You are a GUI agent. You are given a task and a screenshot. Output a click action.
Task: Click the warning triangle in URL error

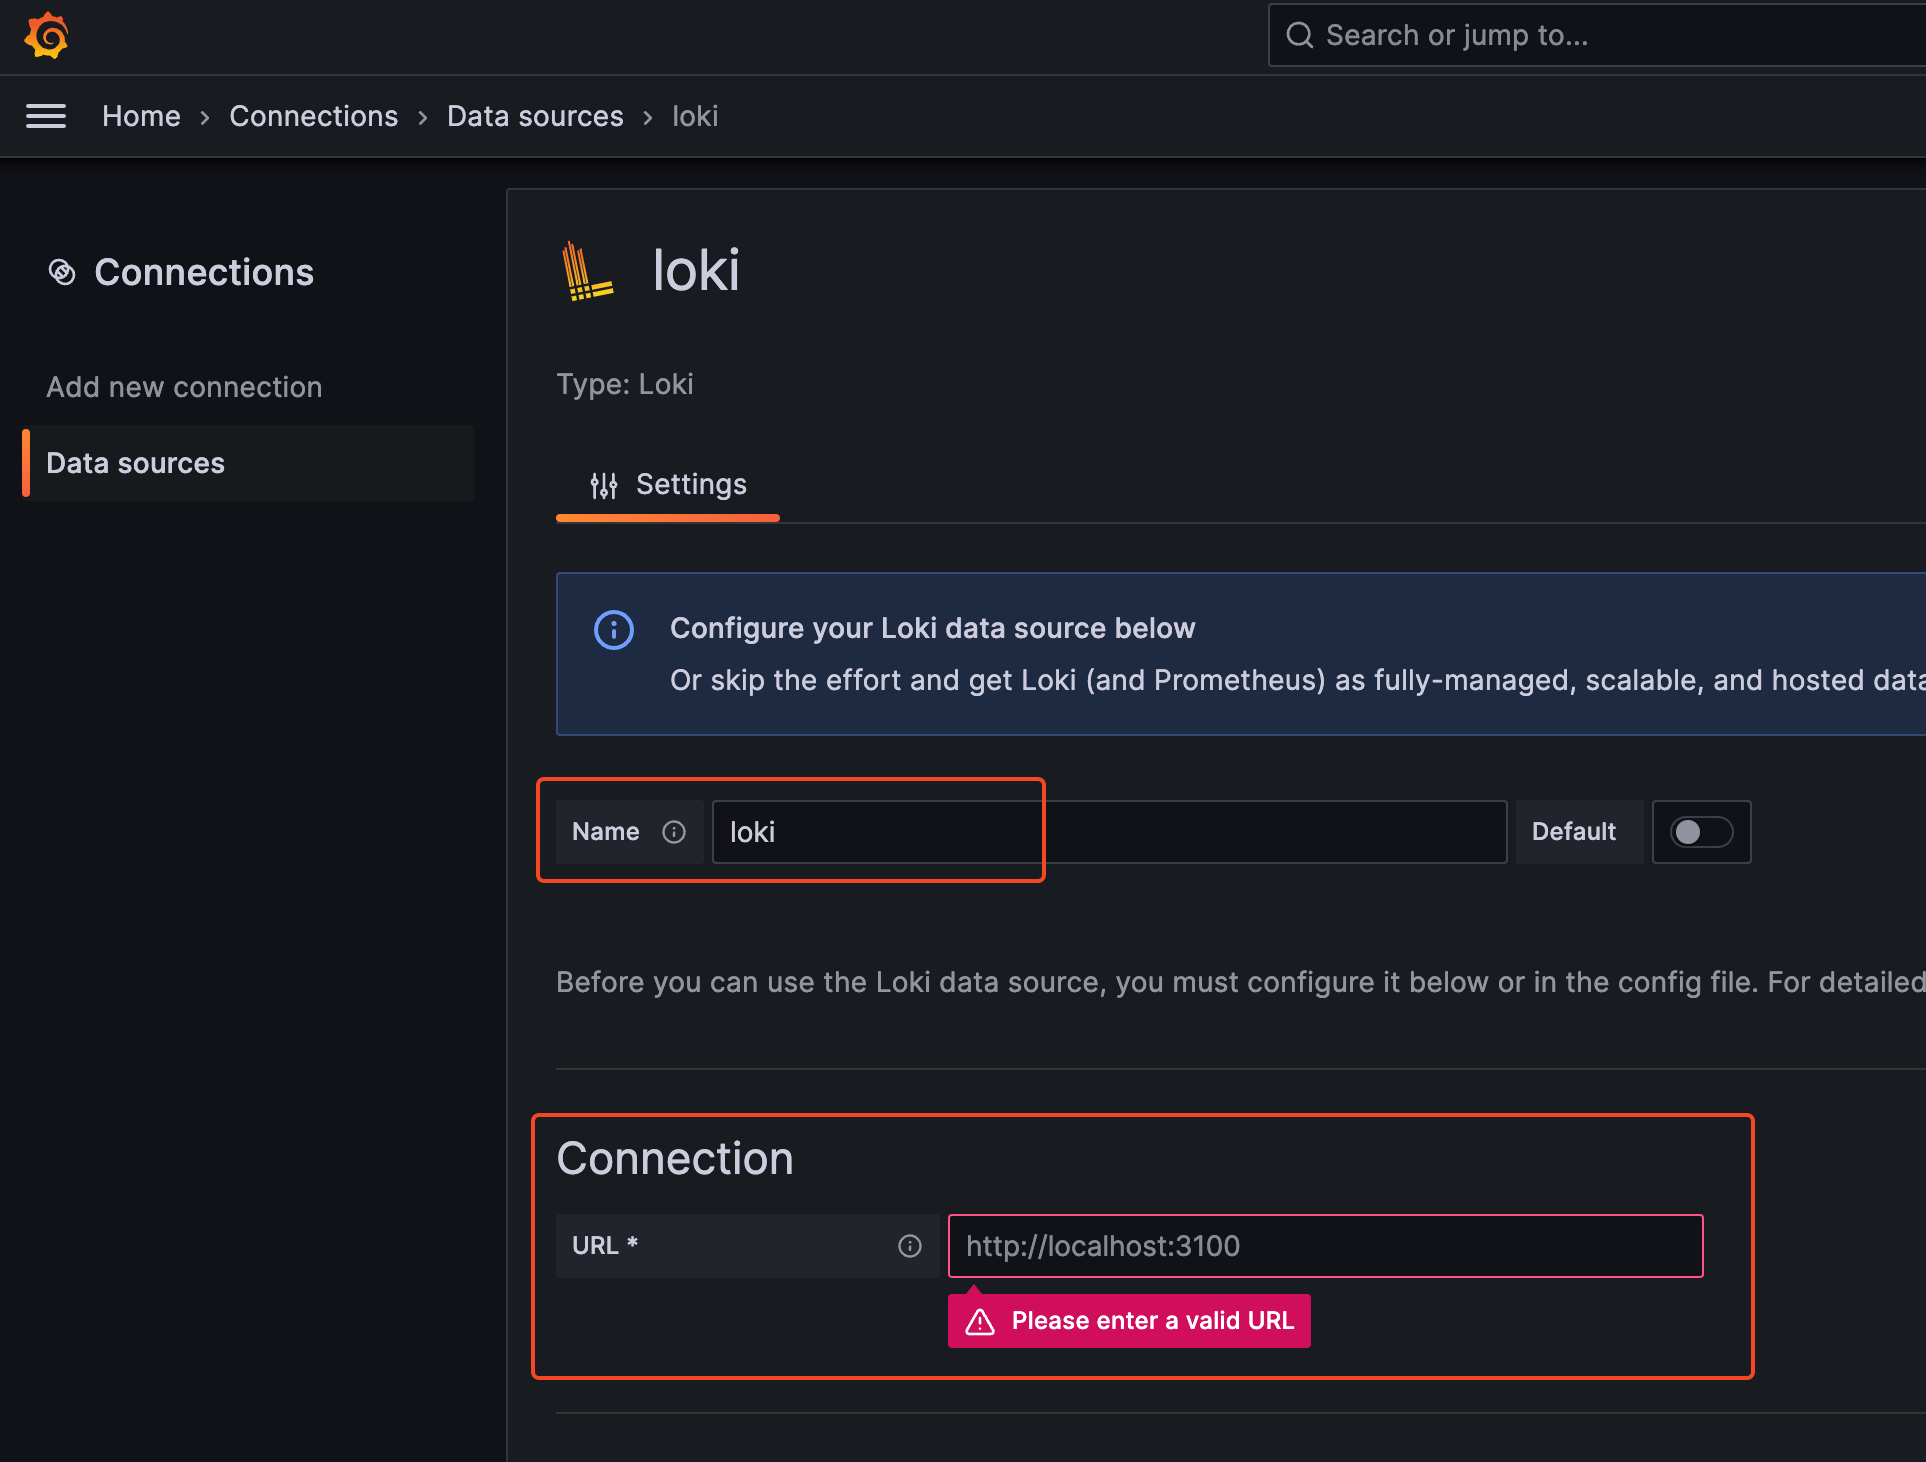(980, 1322)
